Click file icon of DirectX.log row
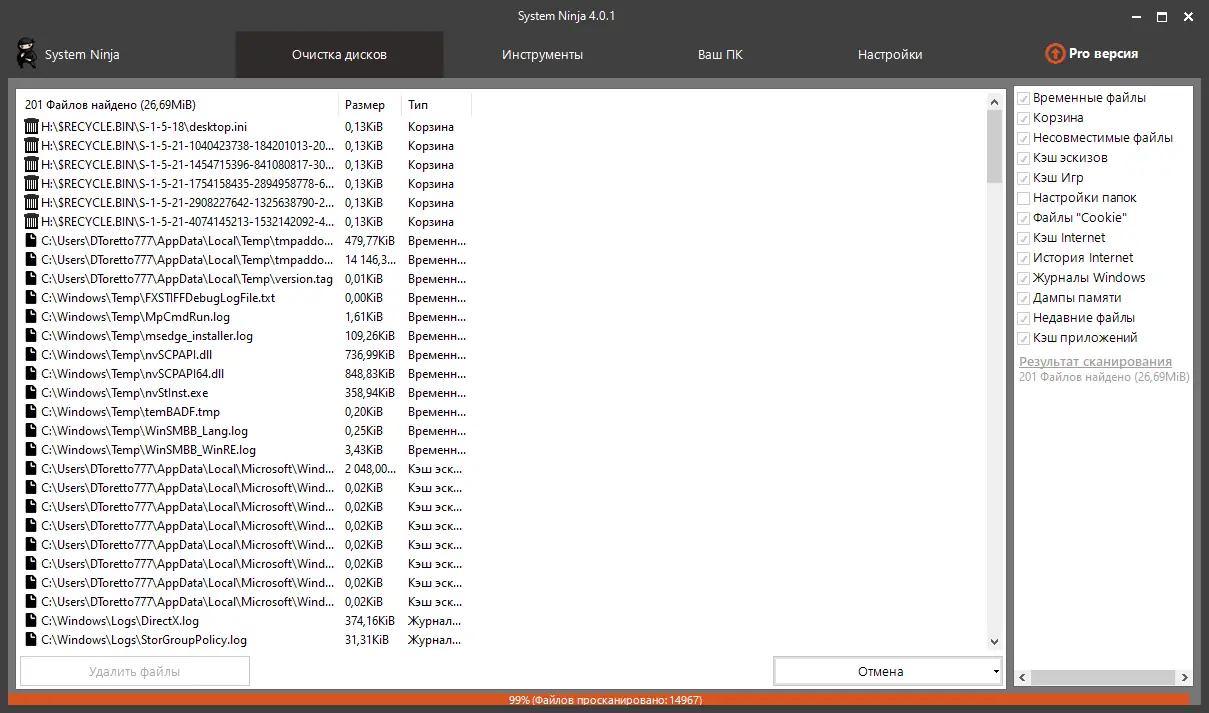Screen dimensions: 1209x713 click(x=31, y=621)
